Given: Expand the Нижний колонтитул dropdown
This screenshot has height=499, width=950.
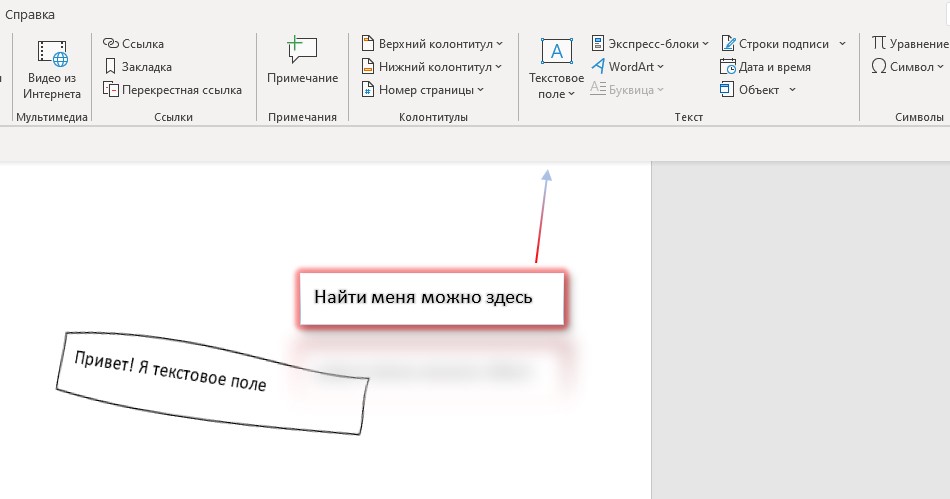Looking at the screenshot, I should (432, 67).
